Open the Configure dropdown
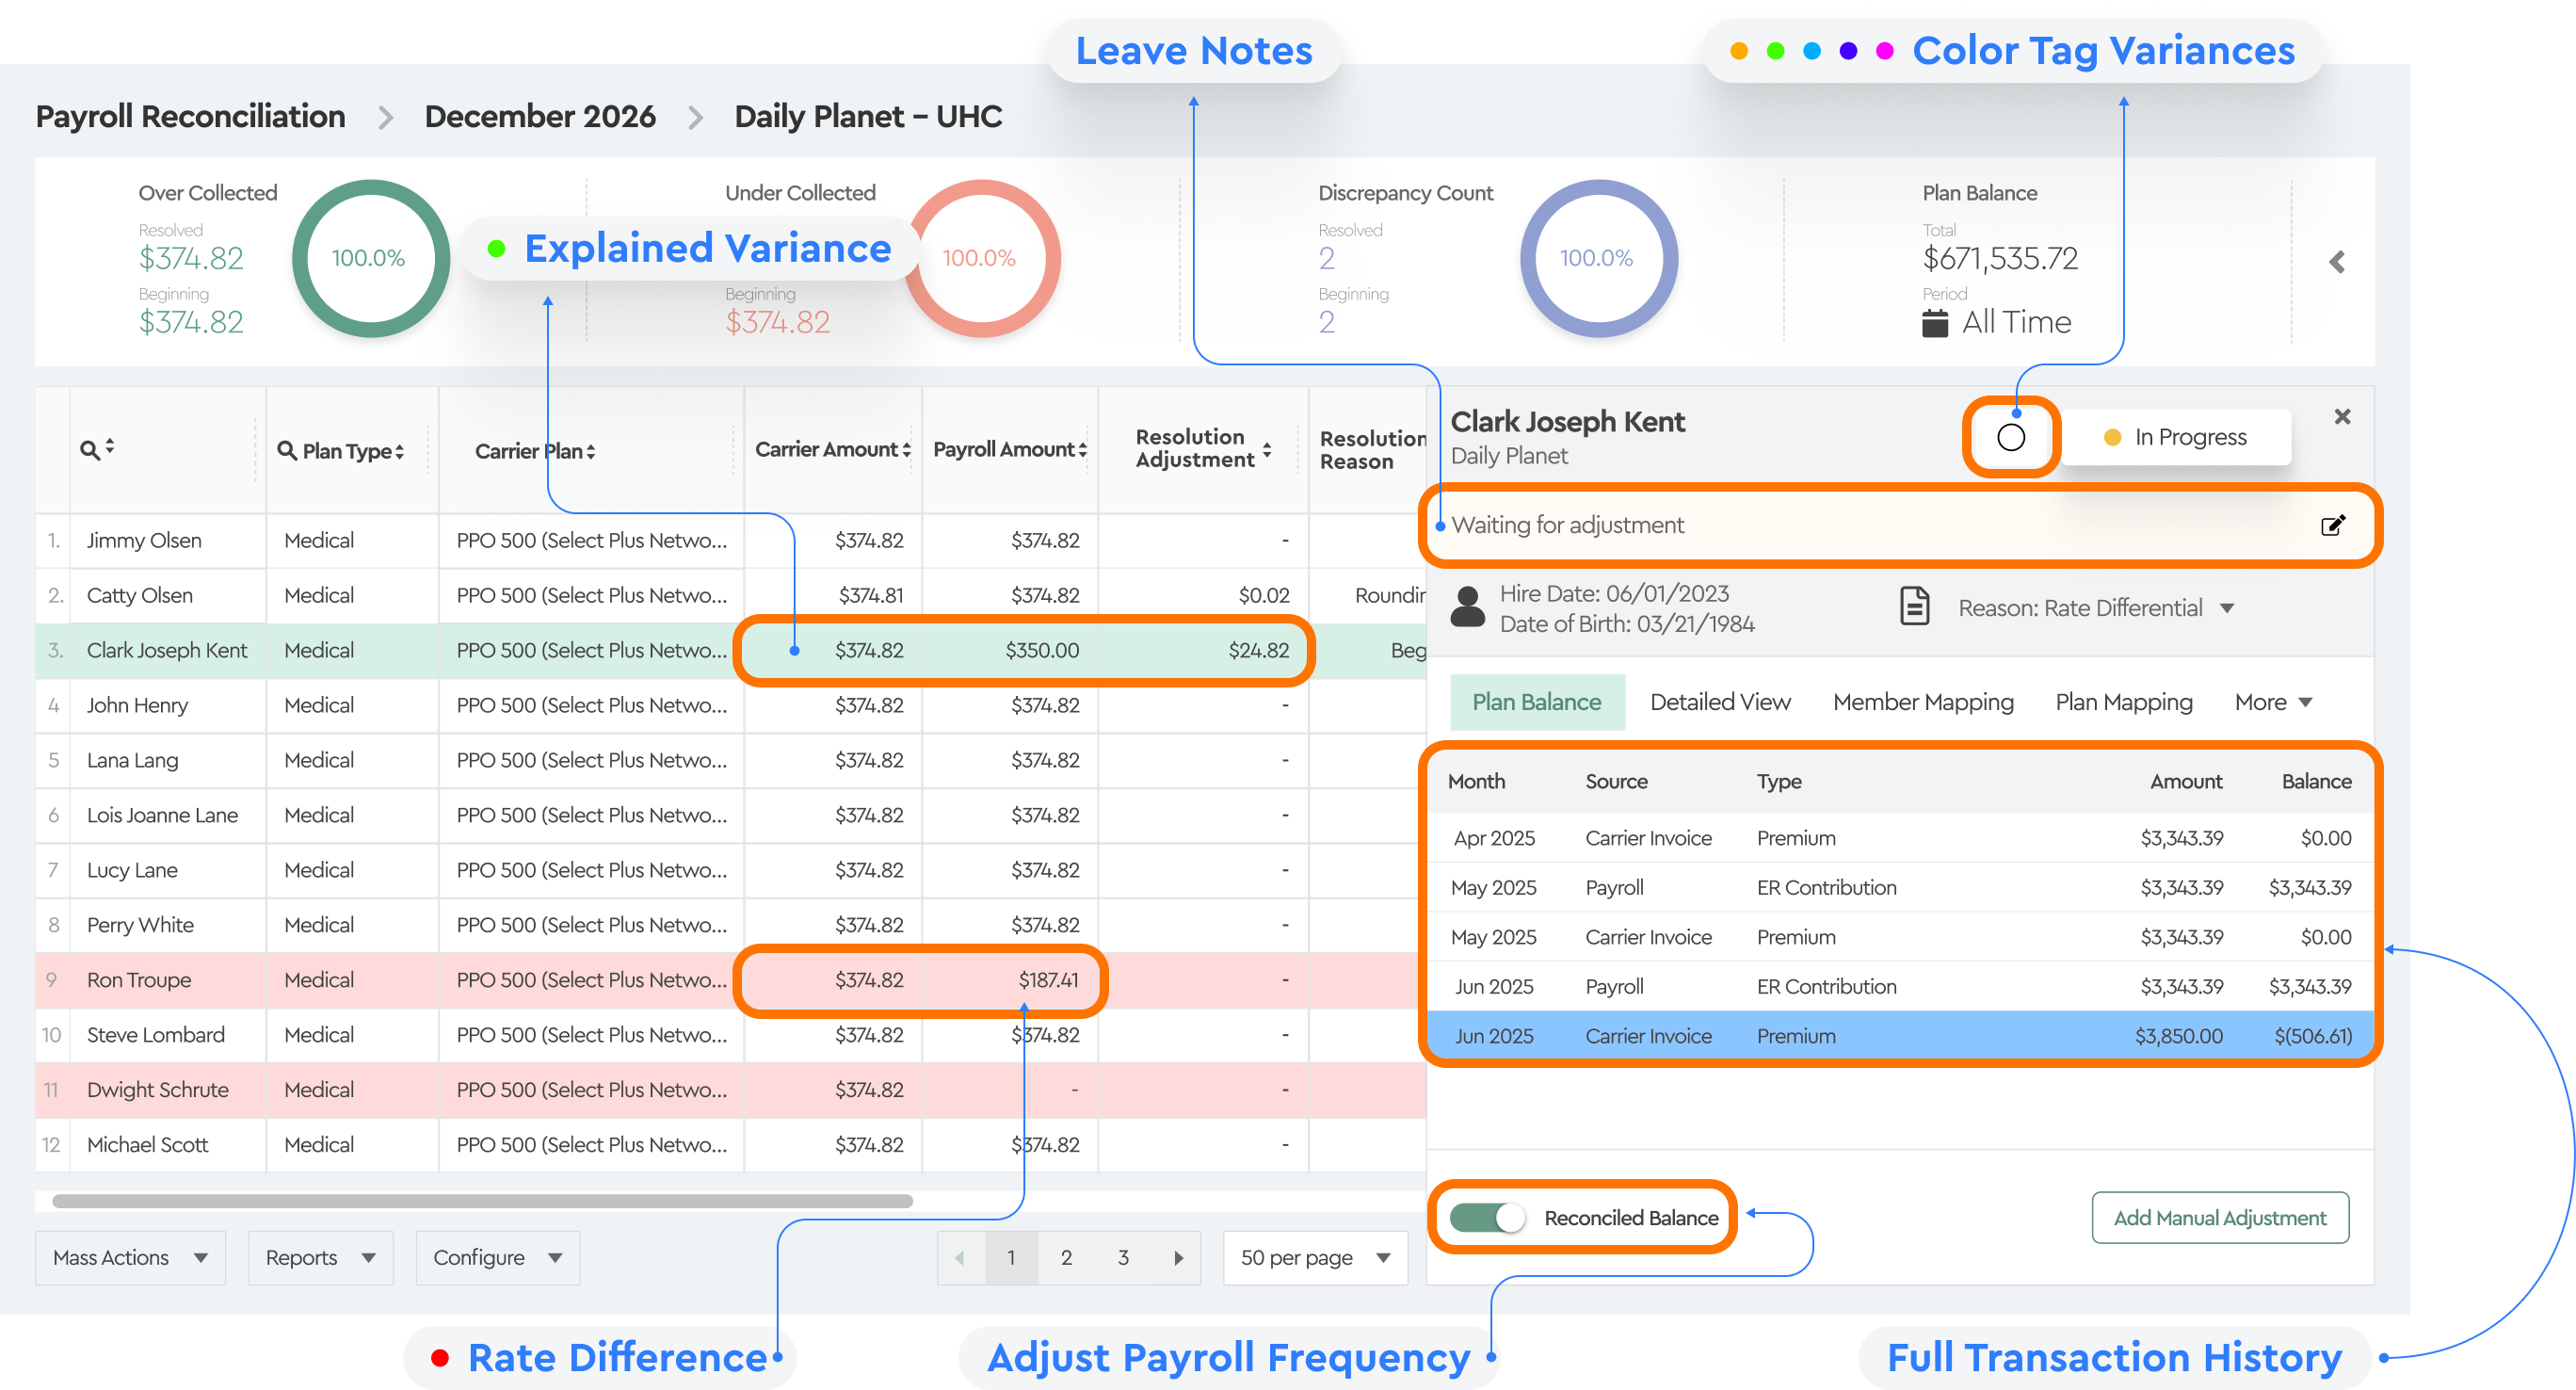The image size is (2576, 1390). [497, 1257]
